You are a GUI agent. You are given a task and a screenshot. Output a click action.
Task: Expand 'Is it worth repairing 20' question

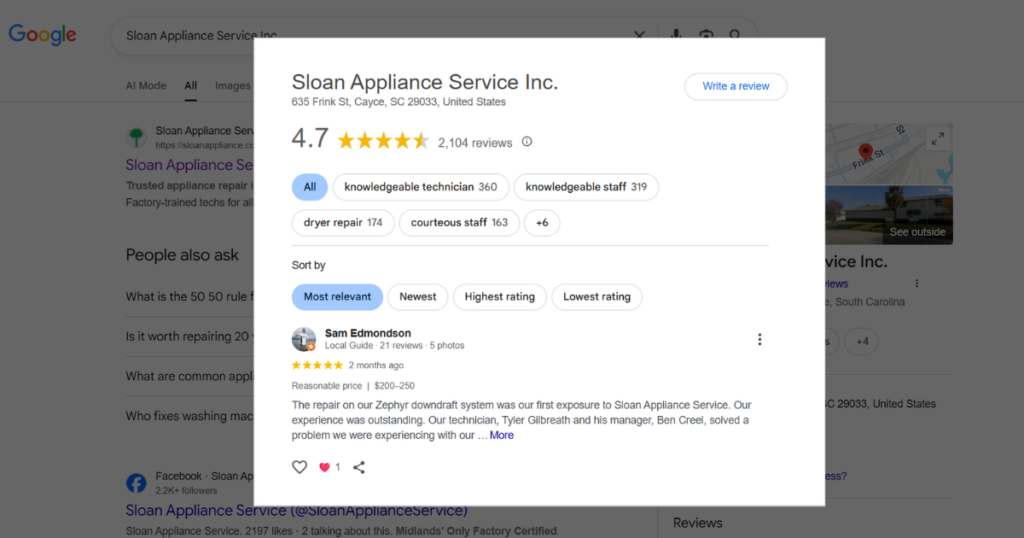[x=189, y=336]
